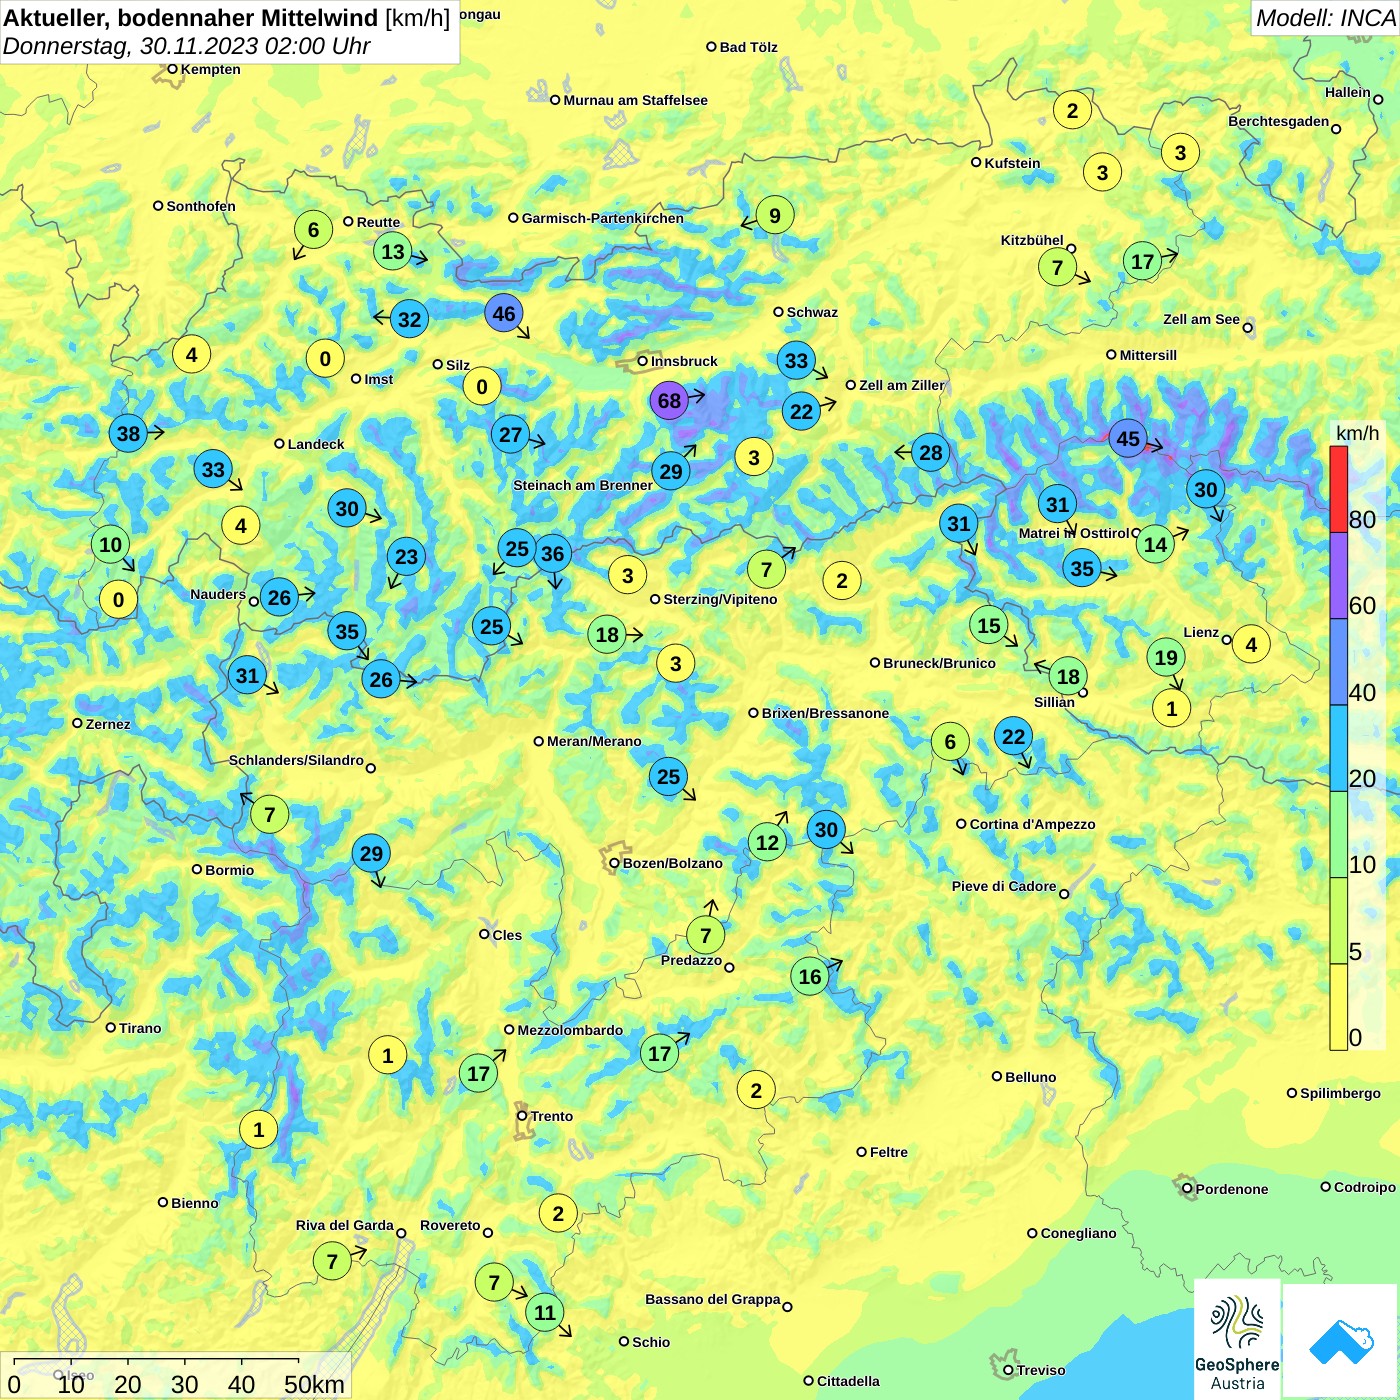Select the Sterzing/Vipiteno label
The image size is (1400, 1400).
tap(720, 599)
